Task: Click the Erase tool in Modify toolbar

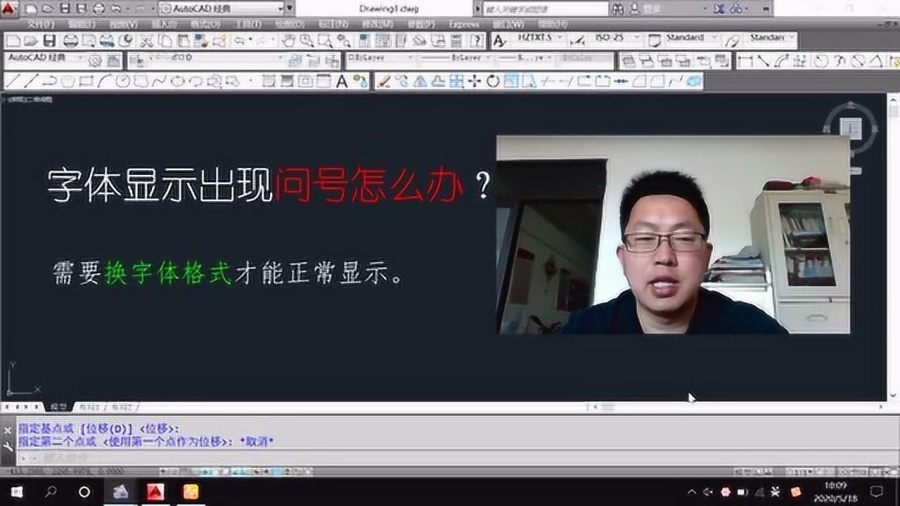Action: tap(384, 81)
